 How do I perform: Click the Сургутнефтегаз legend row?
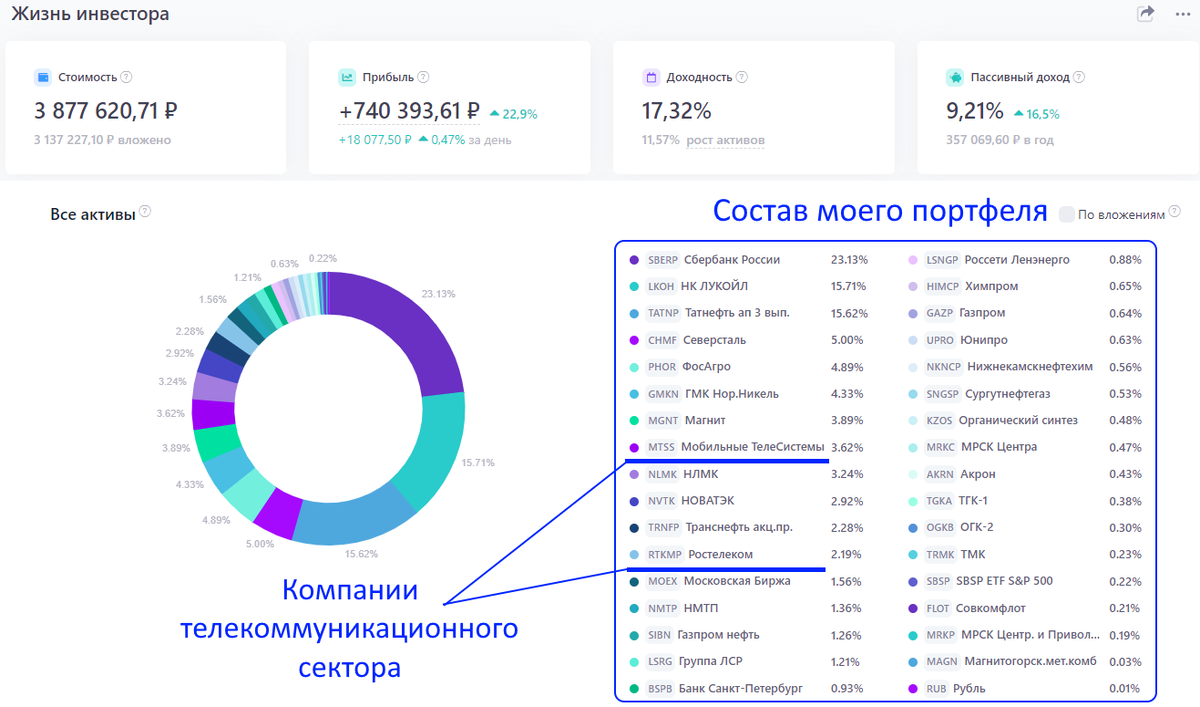click(1026, 393)
